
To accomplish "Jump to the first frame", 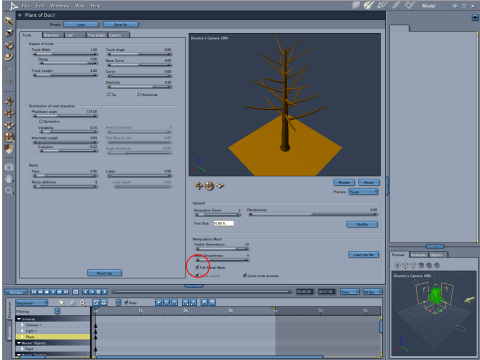I will pos(34,292).
